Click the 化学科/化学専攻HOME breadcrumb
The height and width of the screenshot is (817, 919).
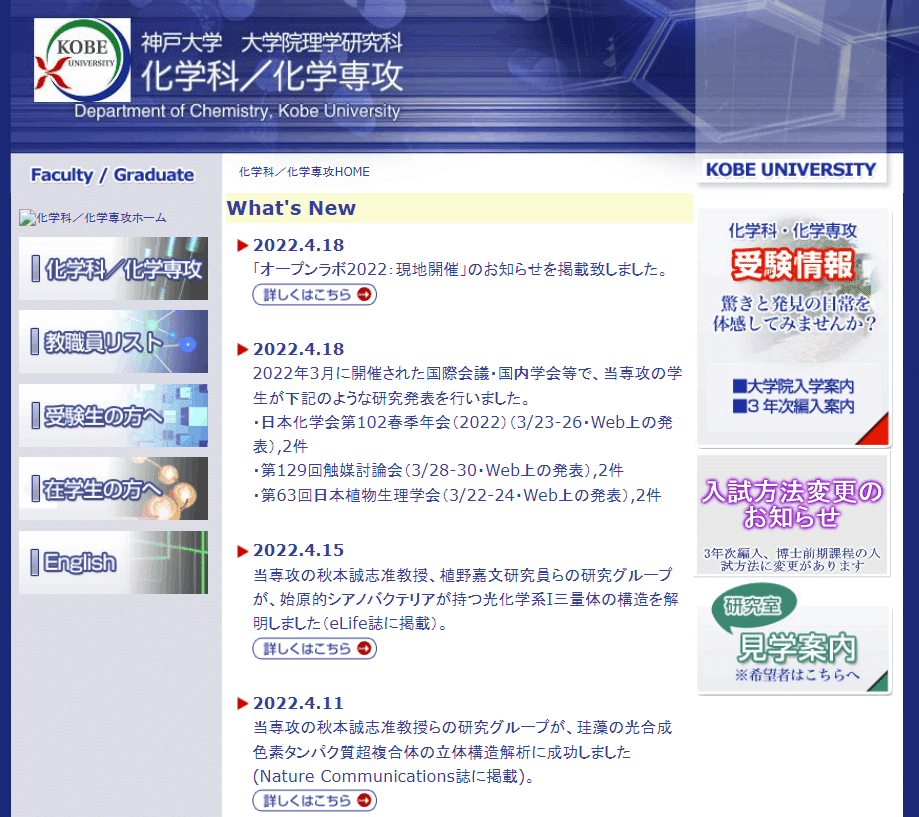[x=304, y=172]
